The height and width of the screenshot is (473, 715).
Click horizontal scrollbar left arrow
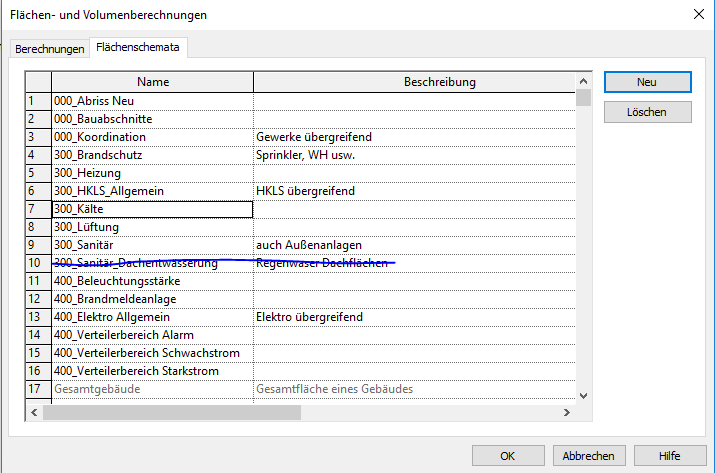point(33,412)
